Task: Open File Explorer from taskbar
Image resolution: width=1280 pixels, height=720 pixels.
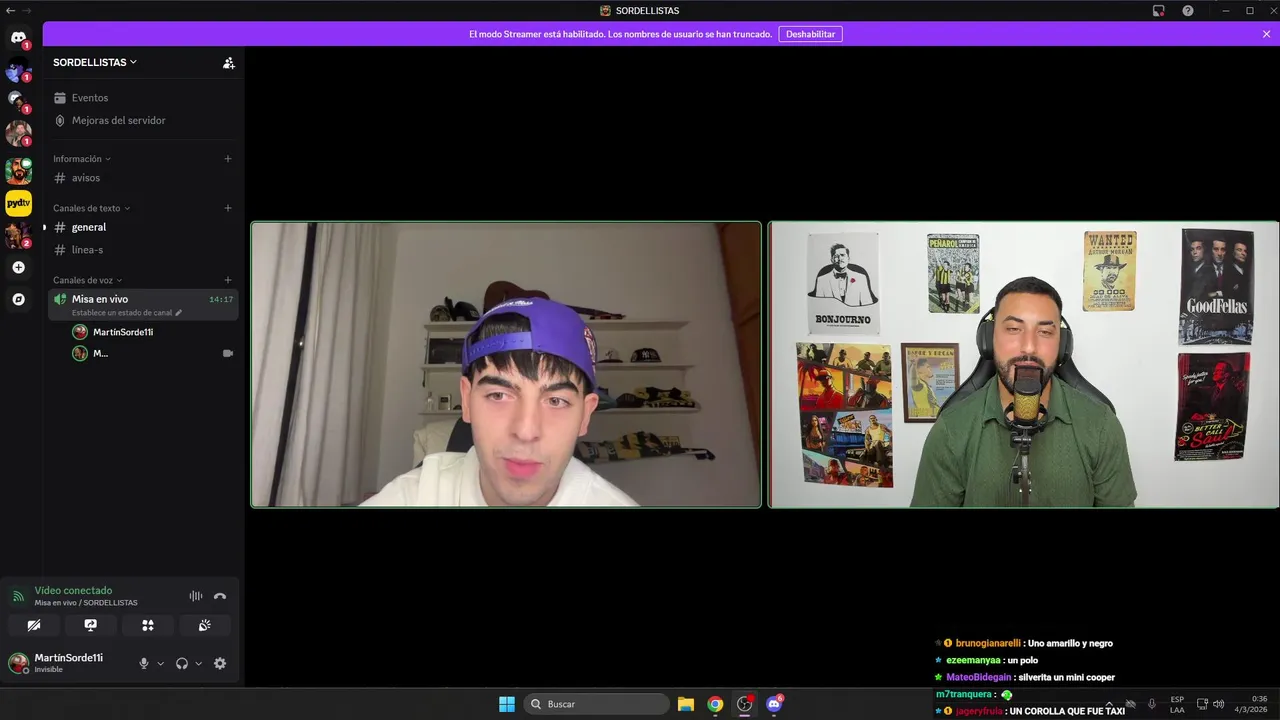Action: click(x=686, y=704)
